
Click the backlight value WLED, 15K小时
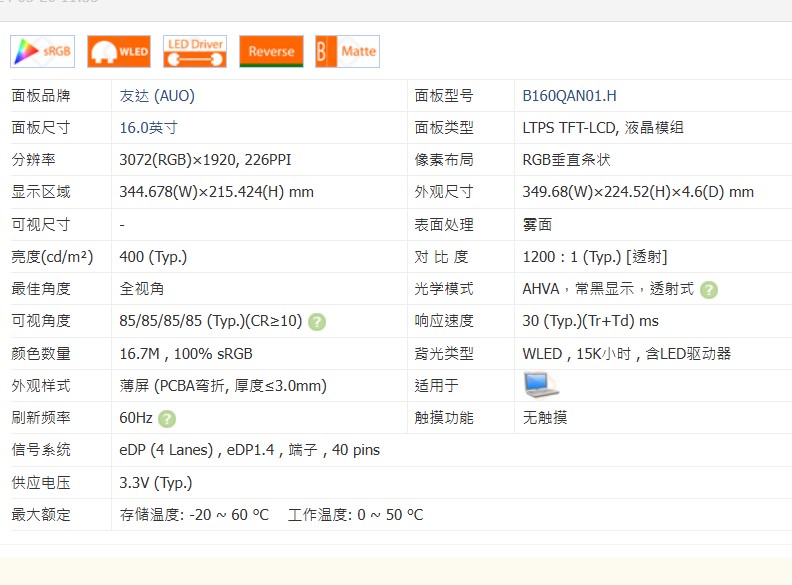[x=626, y=354]
